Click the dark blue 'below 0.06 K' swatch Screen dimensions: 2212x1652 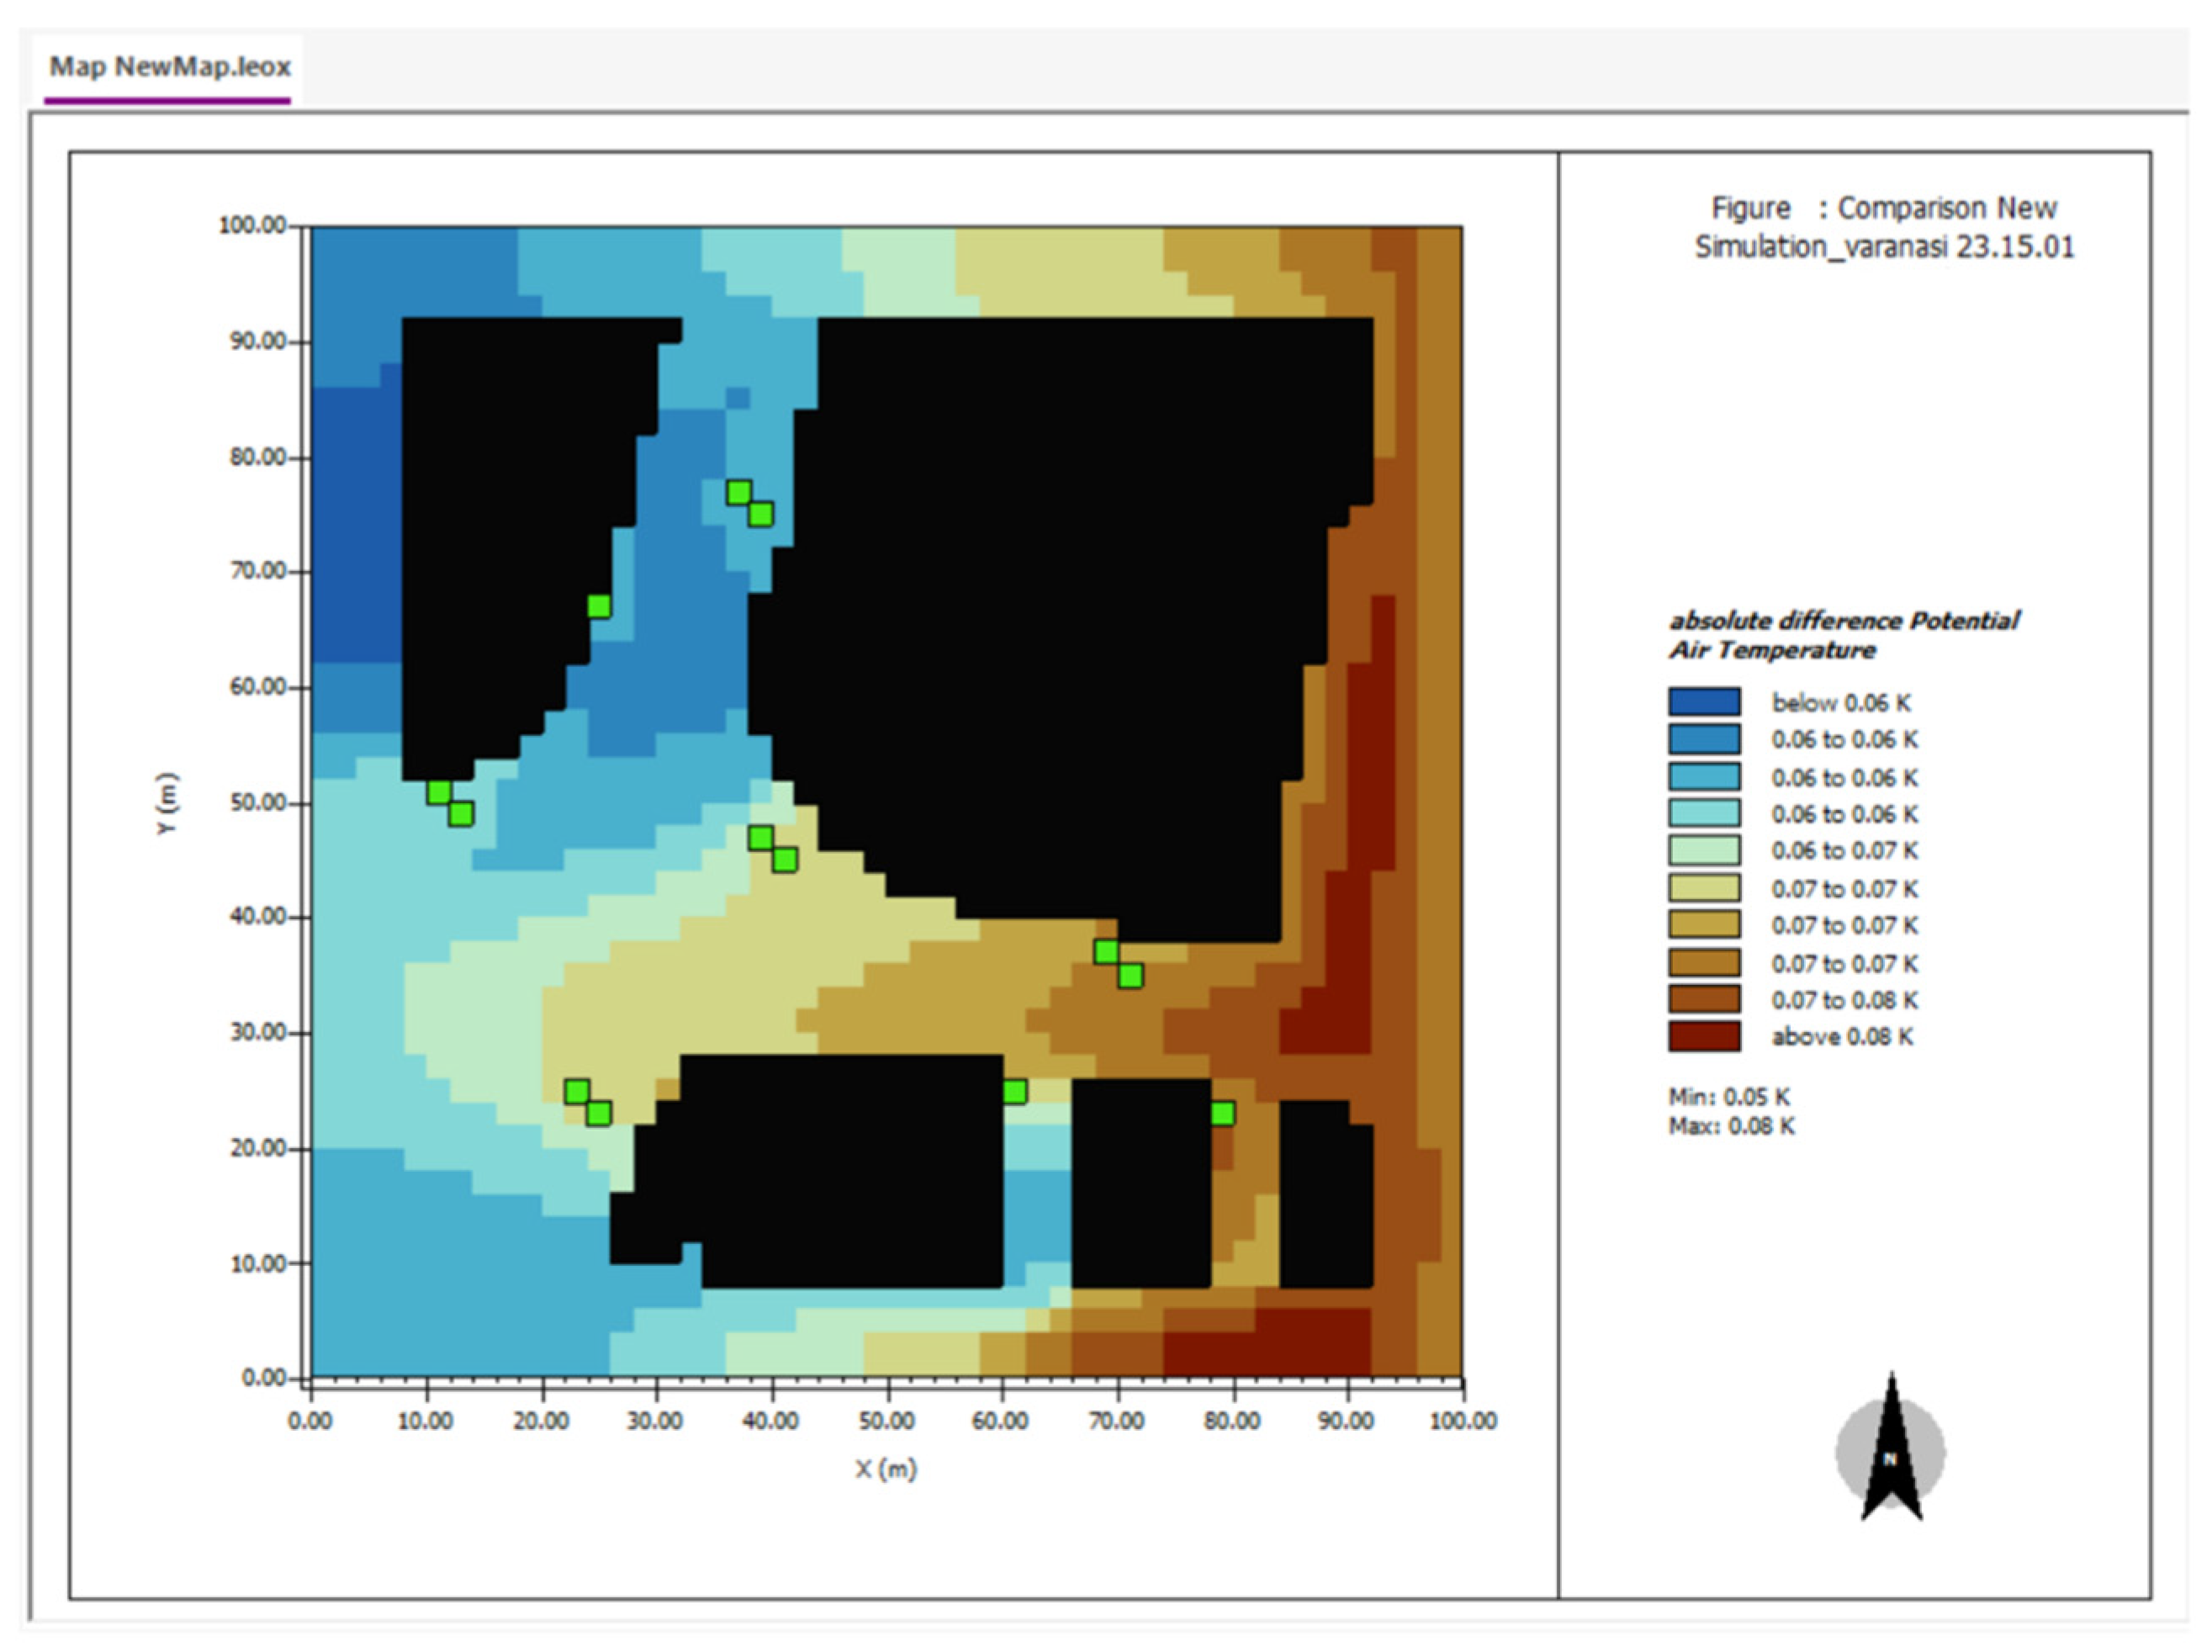point(1704,702)
